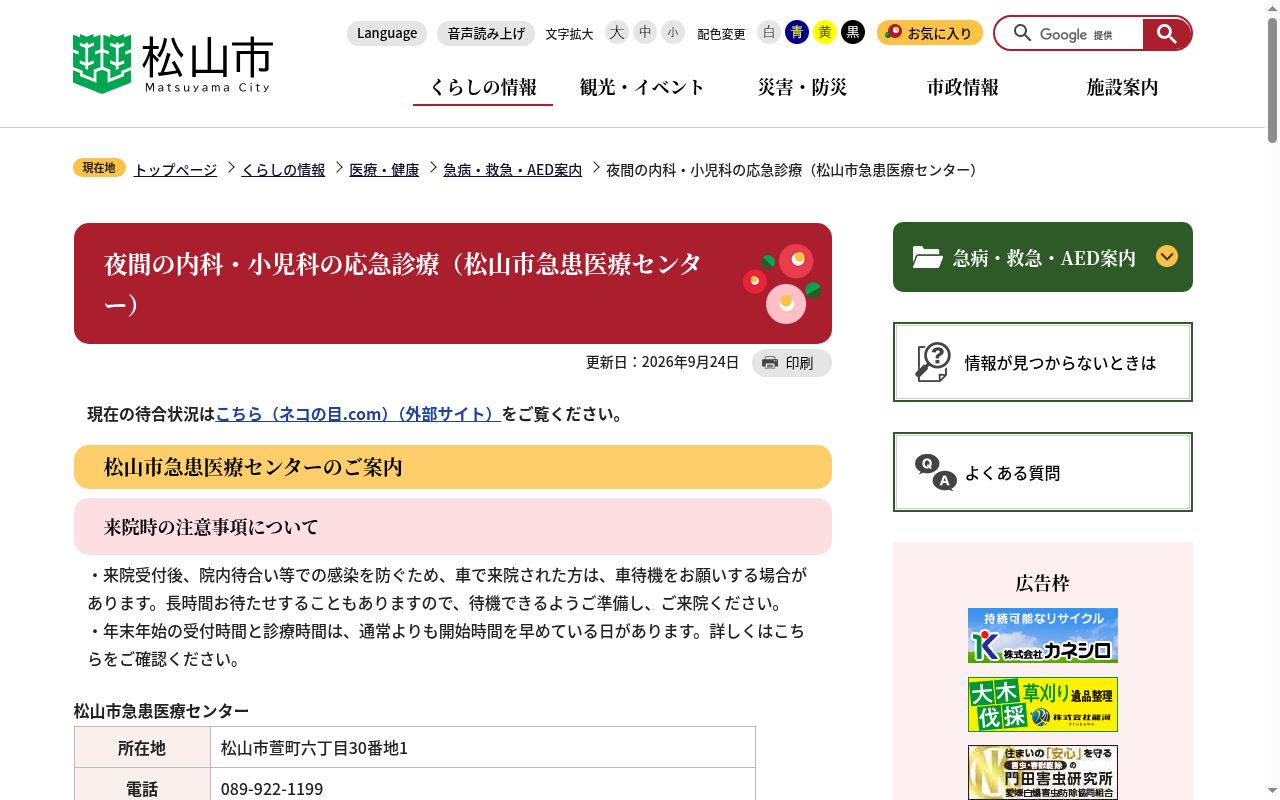Click the address 松山市萱町六丁目30番地1
This screenshot has height=800, width=1280.
click(314, 748)
